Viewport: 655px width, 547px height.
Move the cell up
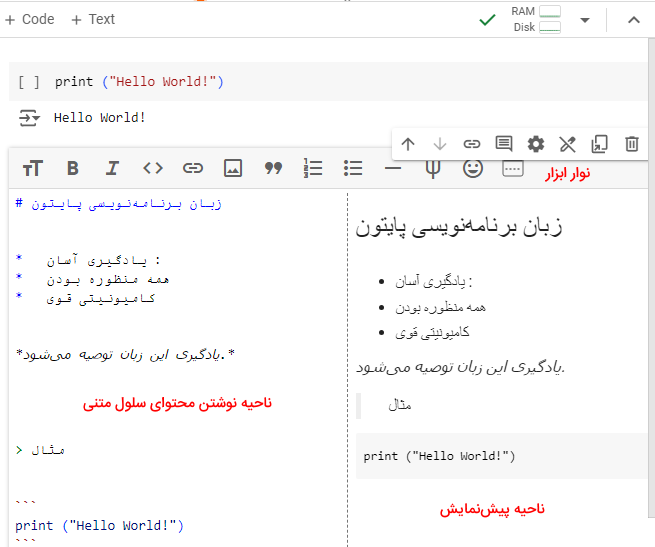tap(408, 144)
